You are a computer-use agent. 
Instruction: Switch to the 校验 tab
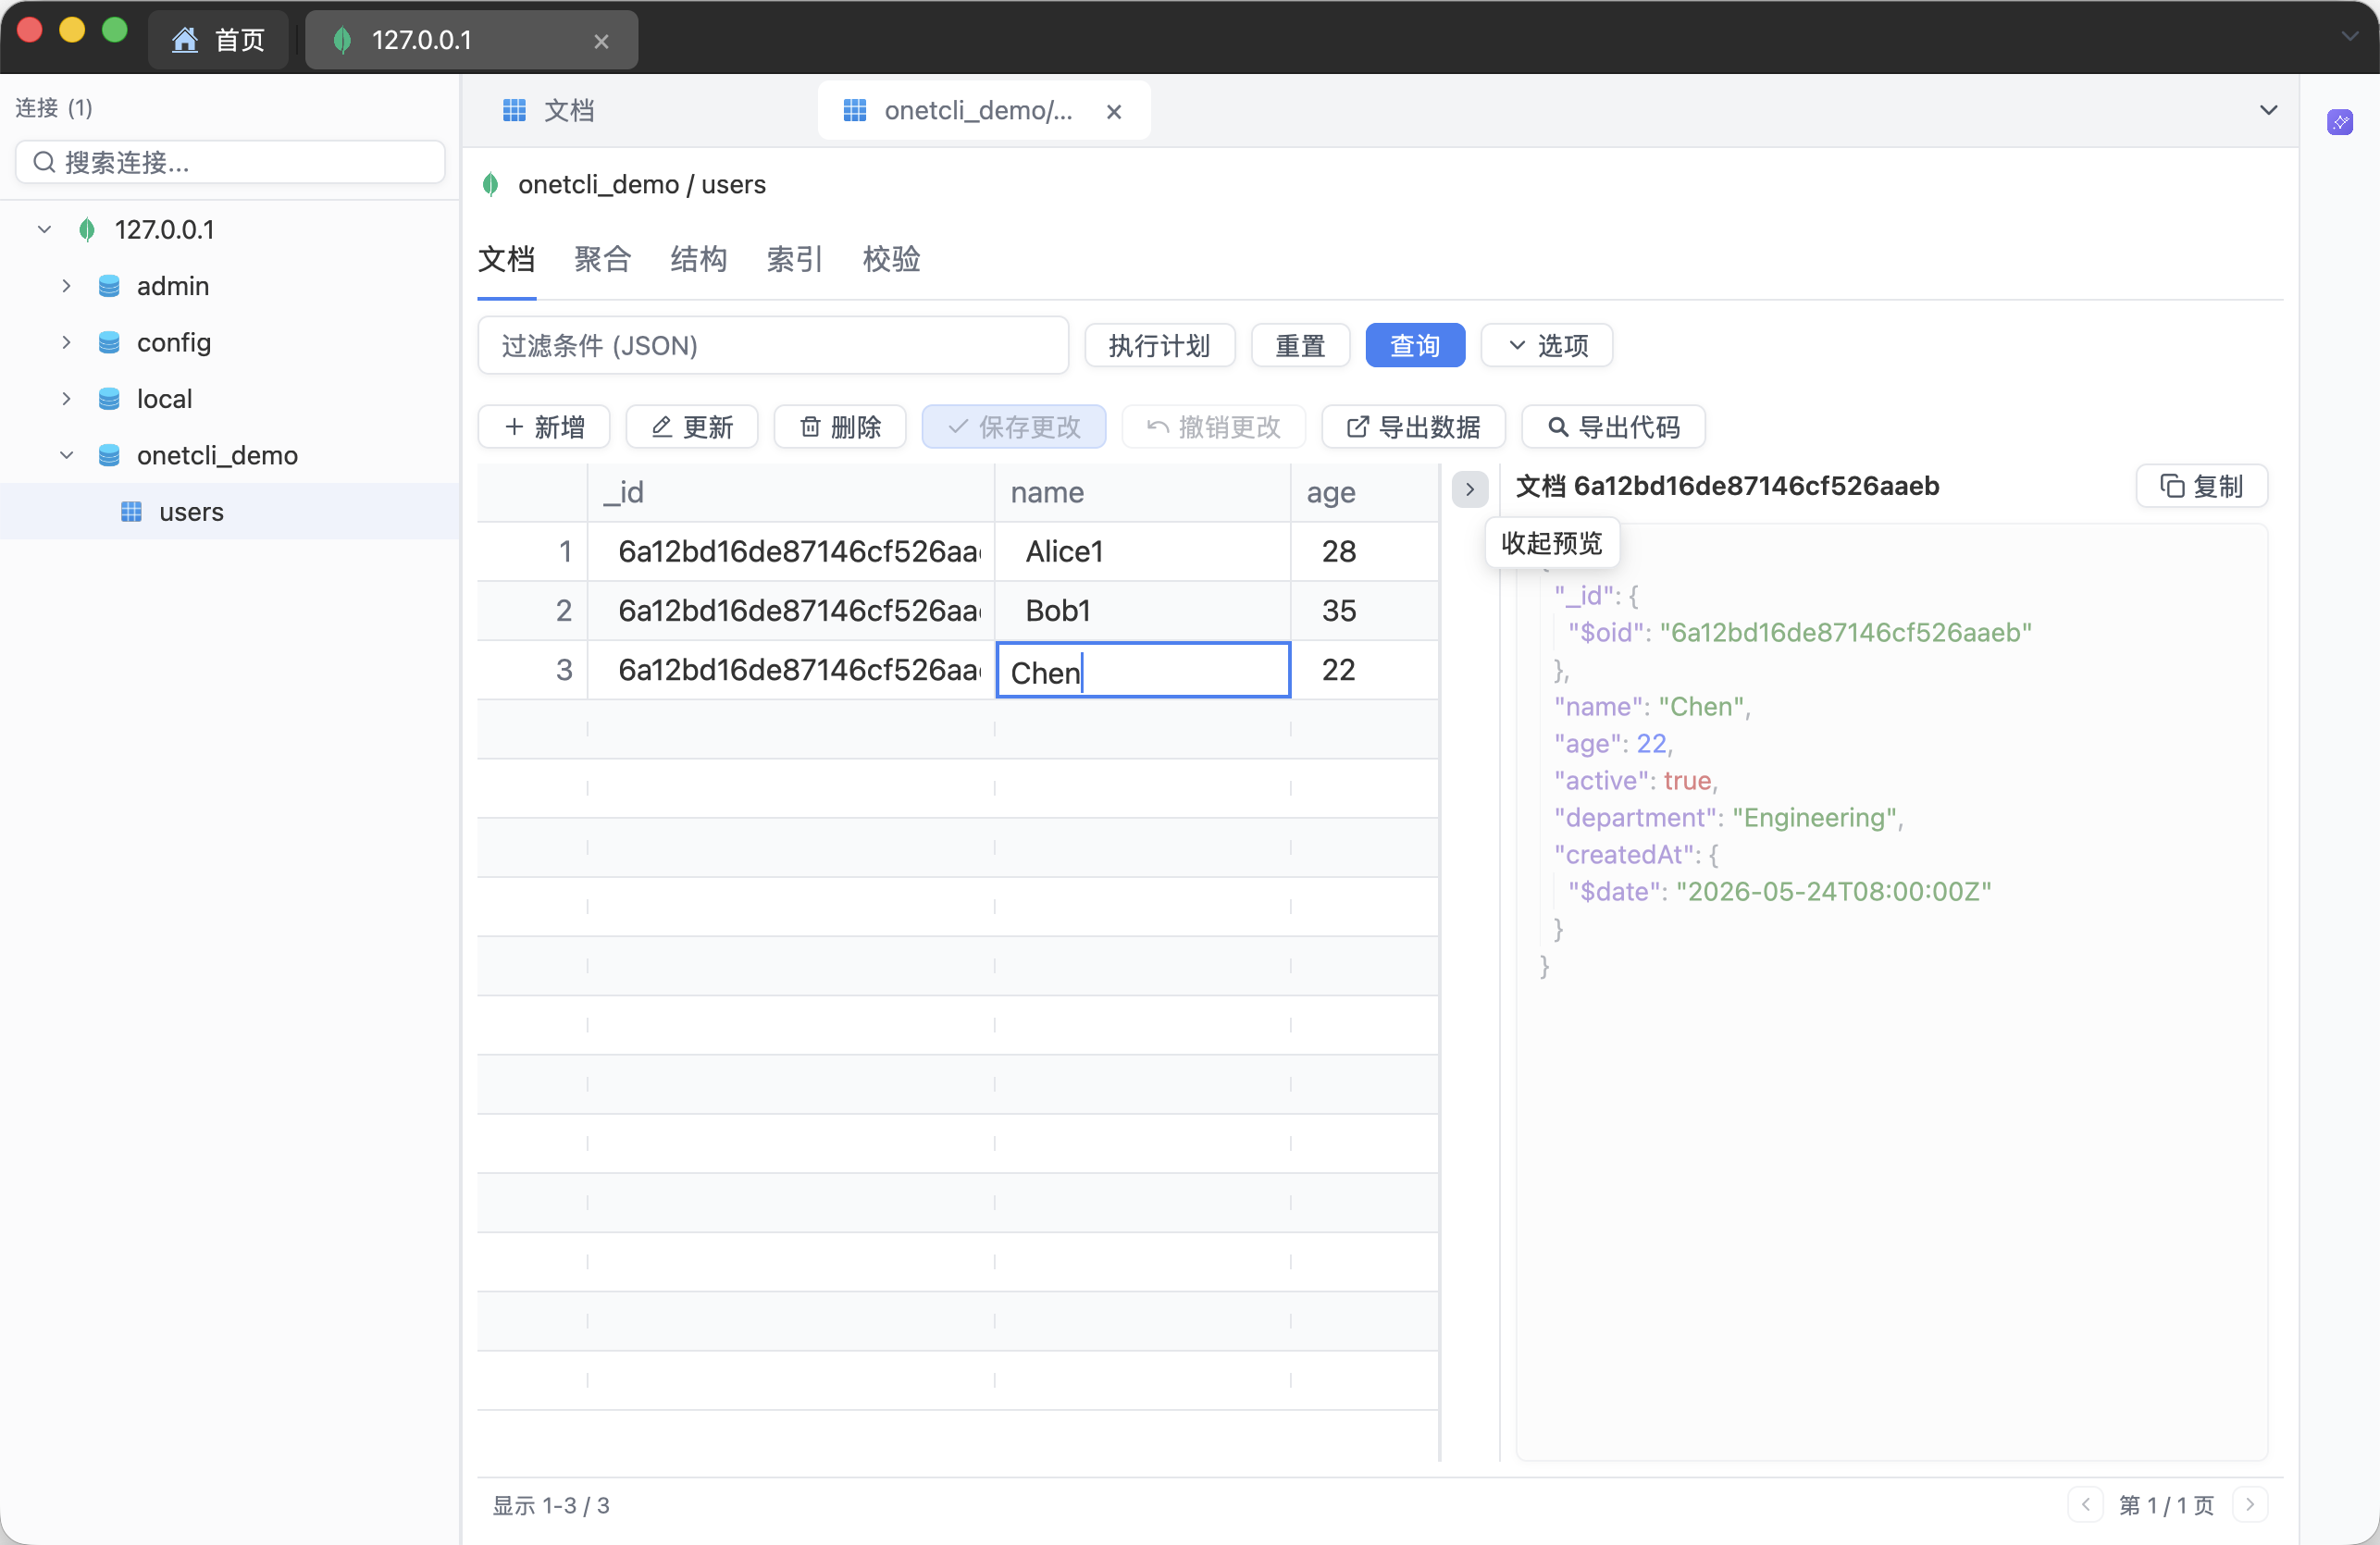pyautogui.click(x=891, y=259)
